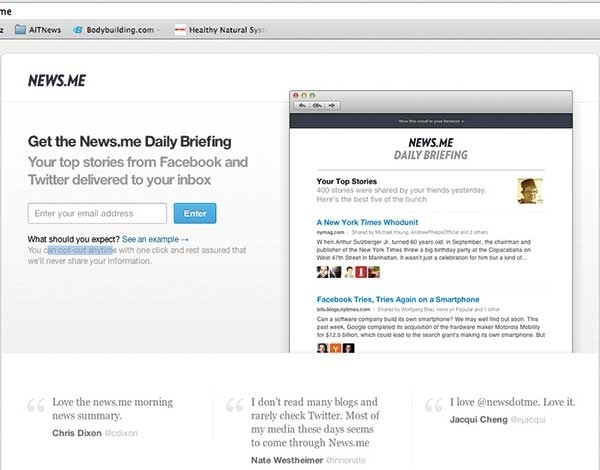600x470 pixels.
Task: Open "A New York Times Whodunit" story
Action: (367, 222)
